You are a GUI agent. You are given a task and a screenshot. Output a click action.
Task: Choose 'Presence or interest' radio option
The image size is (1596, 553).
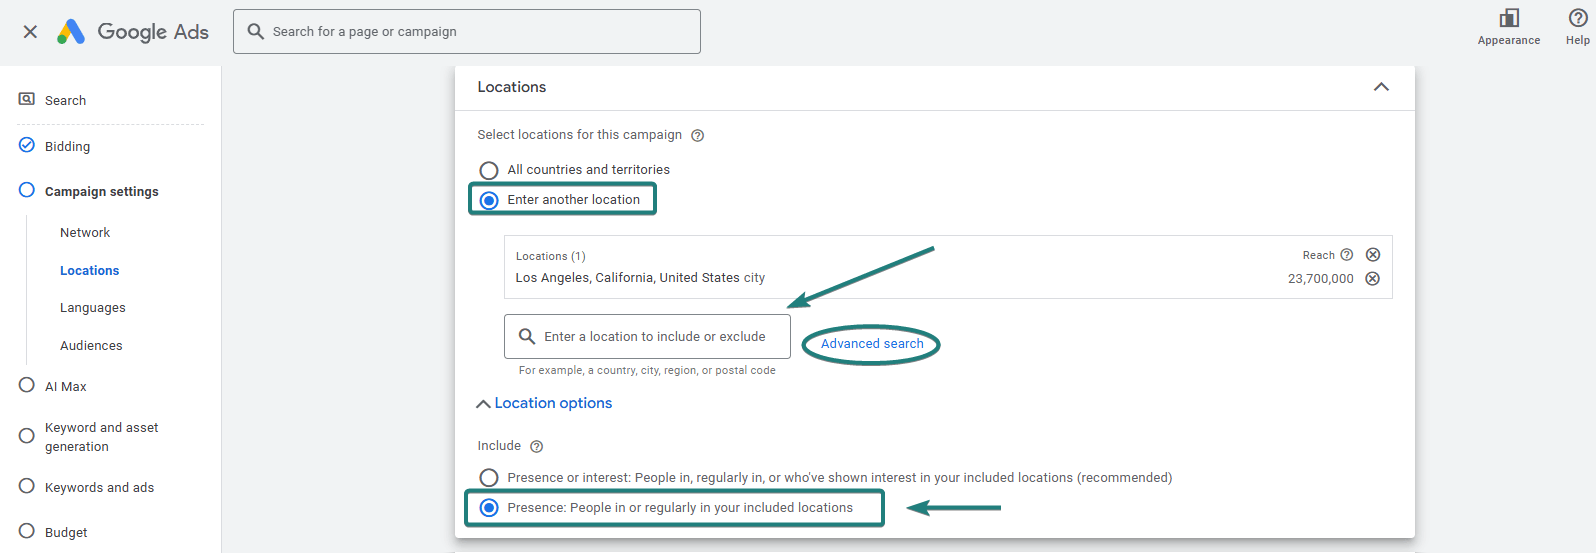pos(489,478)
